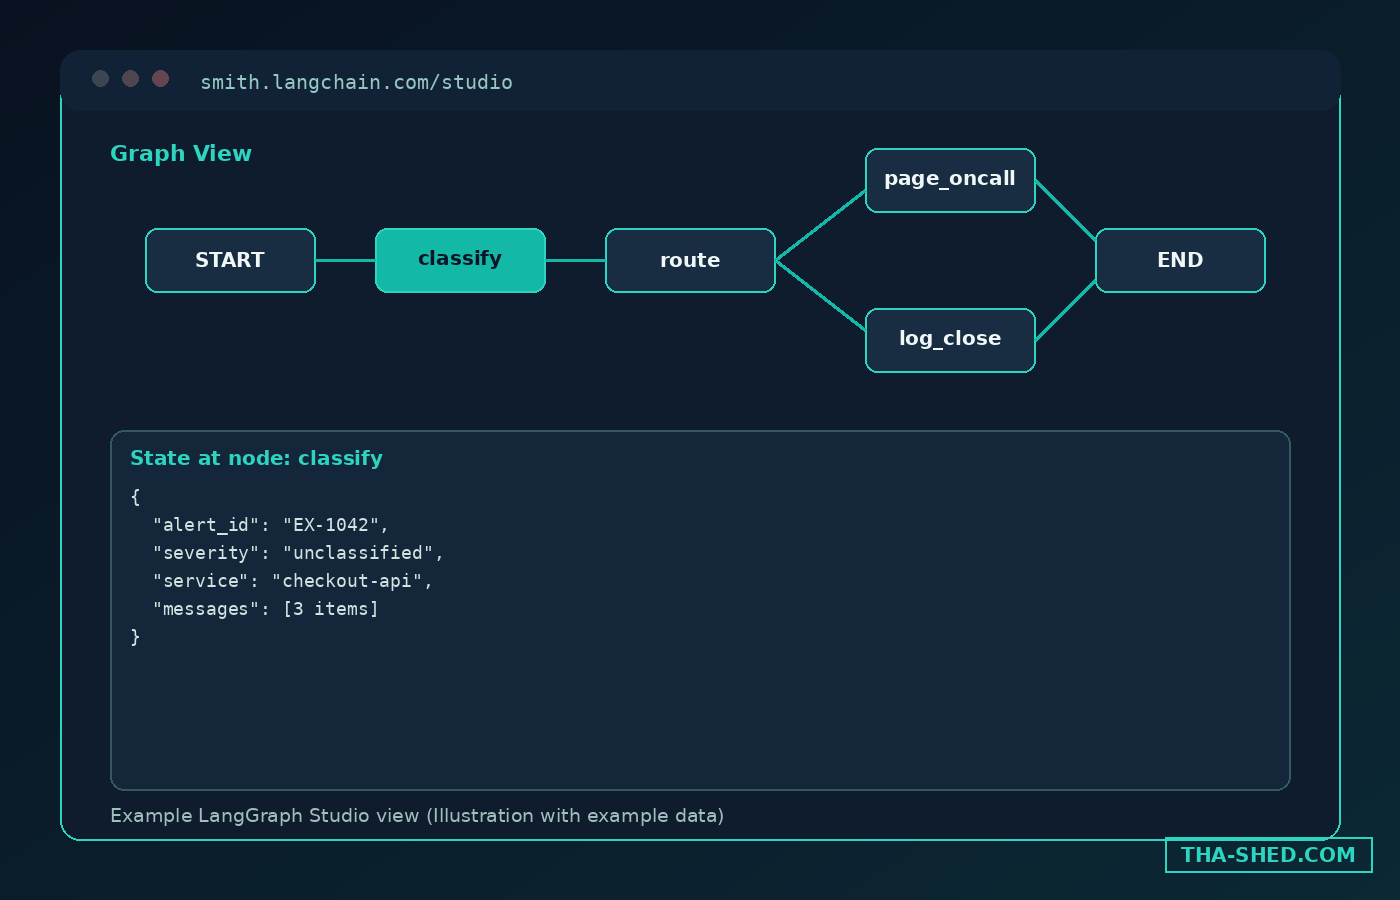Expand the "messages": [3 items] entry
1400x900 pixels.
pos(265,609)
